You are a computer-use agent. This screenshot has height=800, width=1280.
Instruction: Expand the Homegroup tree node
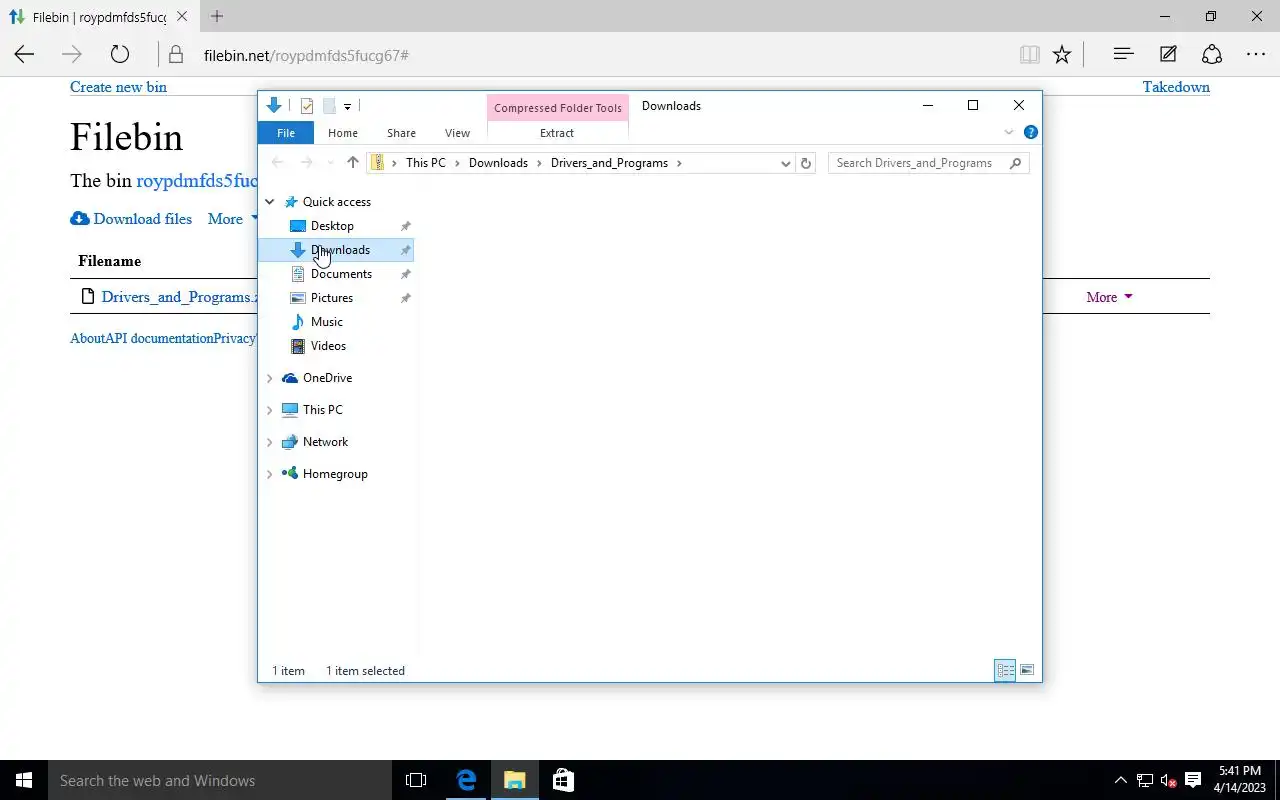tap(269, 474)
